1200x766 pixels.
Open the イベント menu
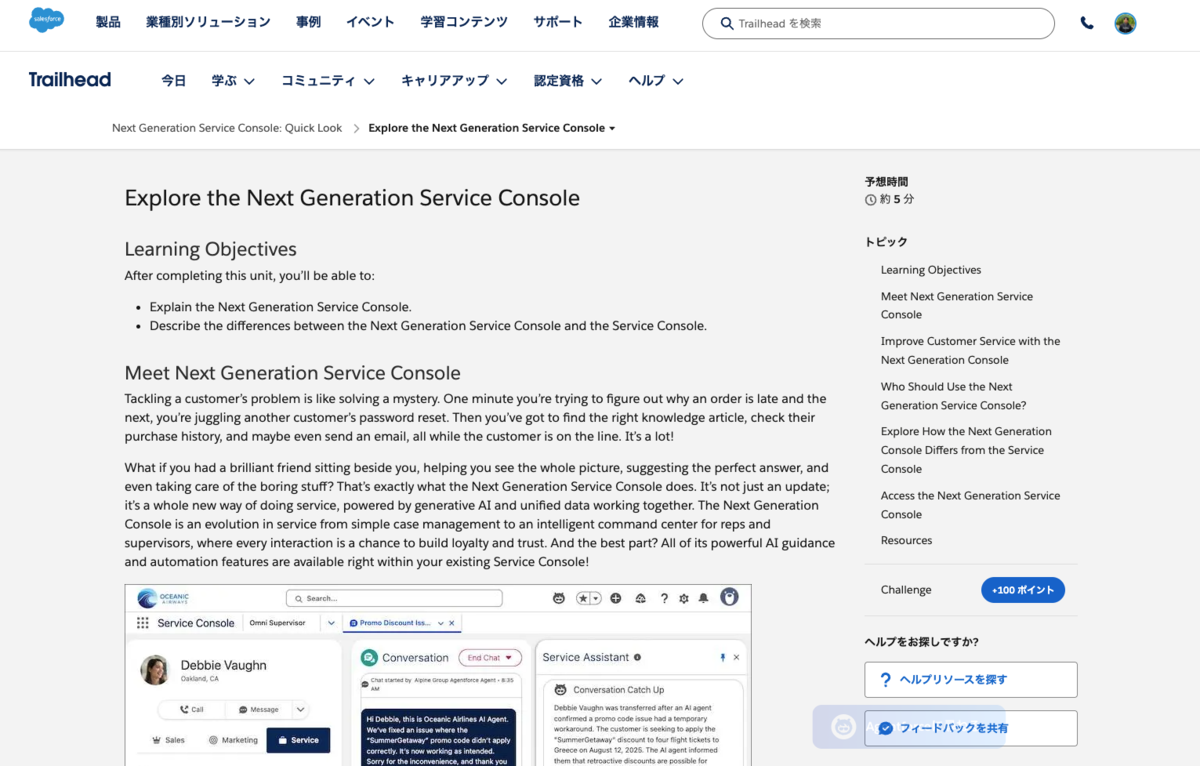pyautogui.click(x=370, y=22)
